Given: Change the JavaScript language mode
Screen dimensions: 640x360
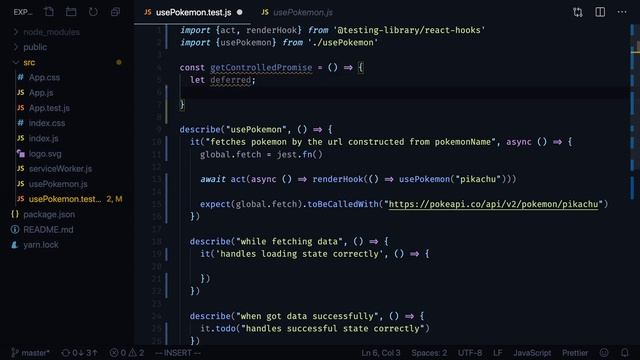Looking at the screenshot, I should (x=532, y=353).
